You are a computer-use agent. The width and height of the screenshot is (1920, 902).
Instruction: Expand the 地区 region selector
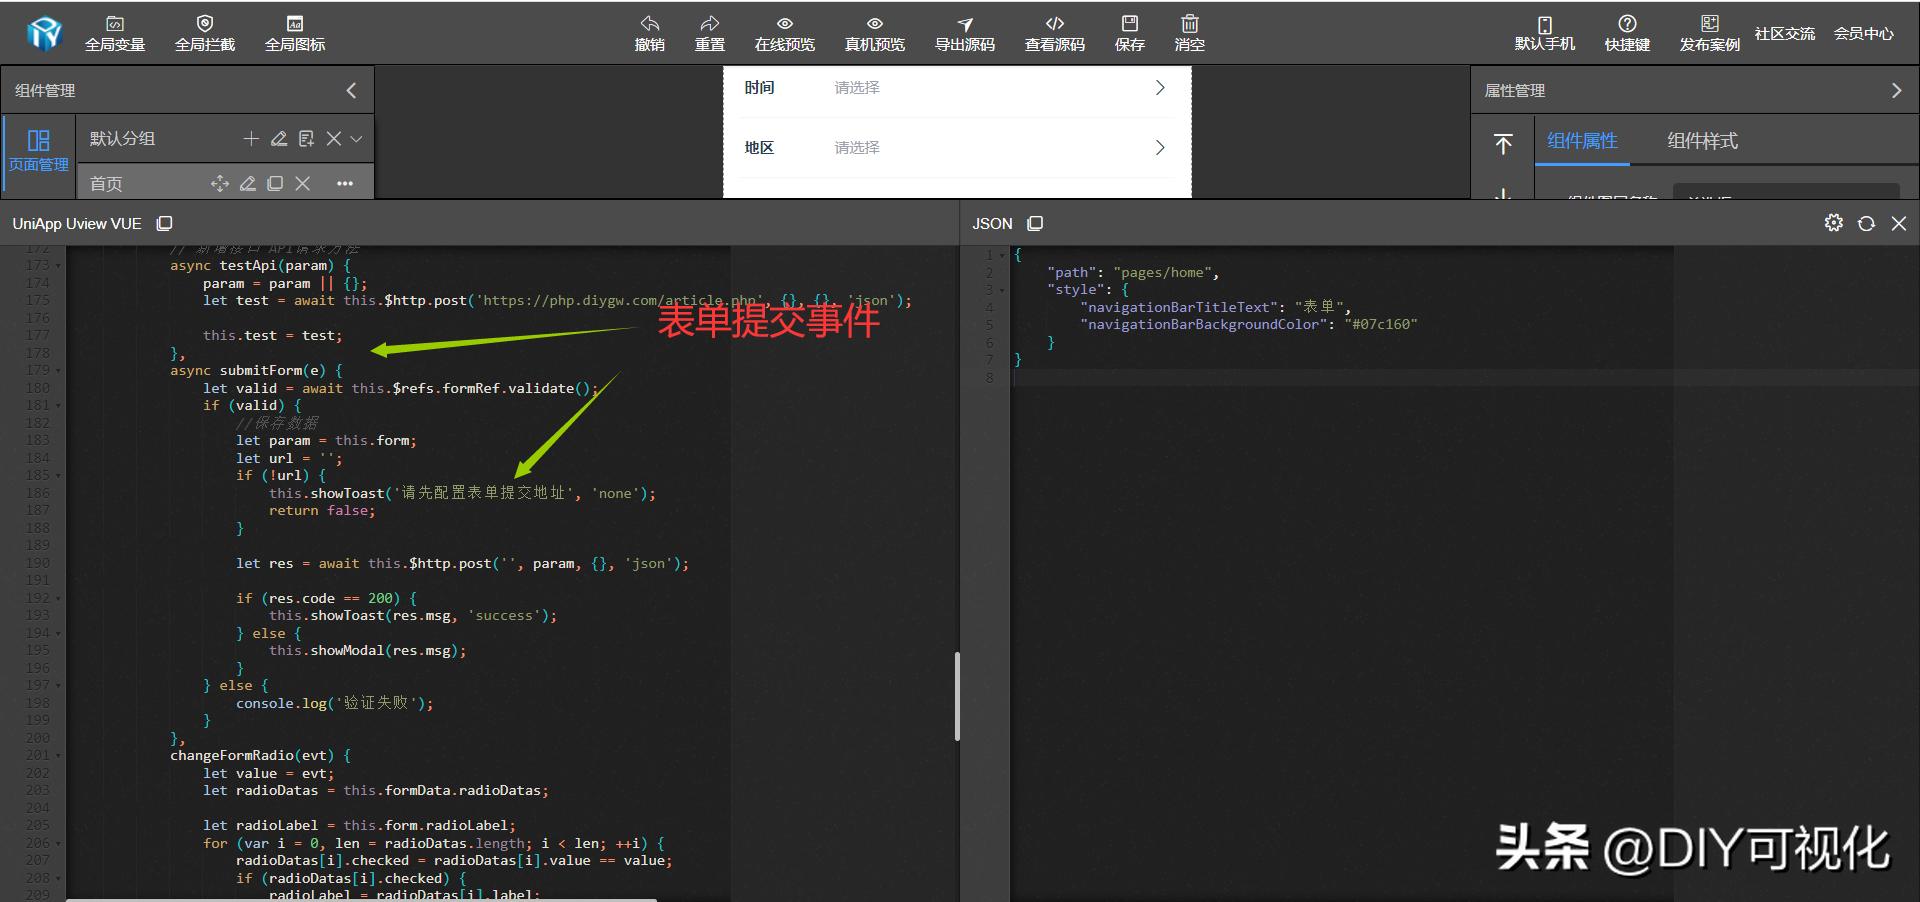[1159, 147]
